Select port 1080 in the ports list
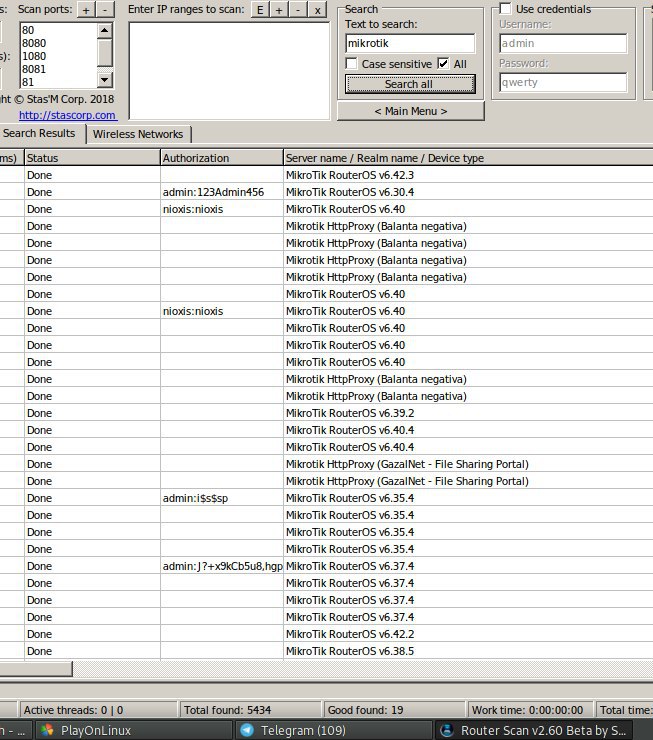 point(59,56)
